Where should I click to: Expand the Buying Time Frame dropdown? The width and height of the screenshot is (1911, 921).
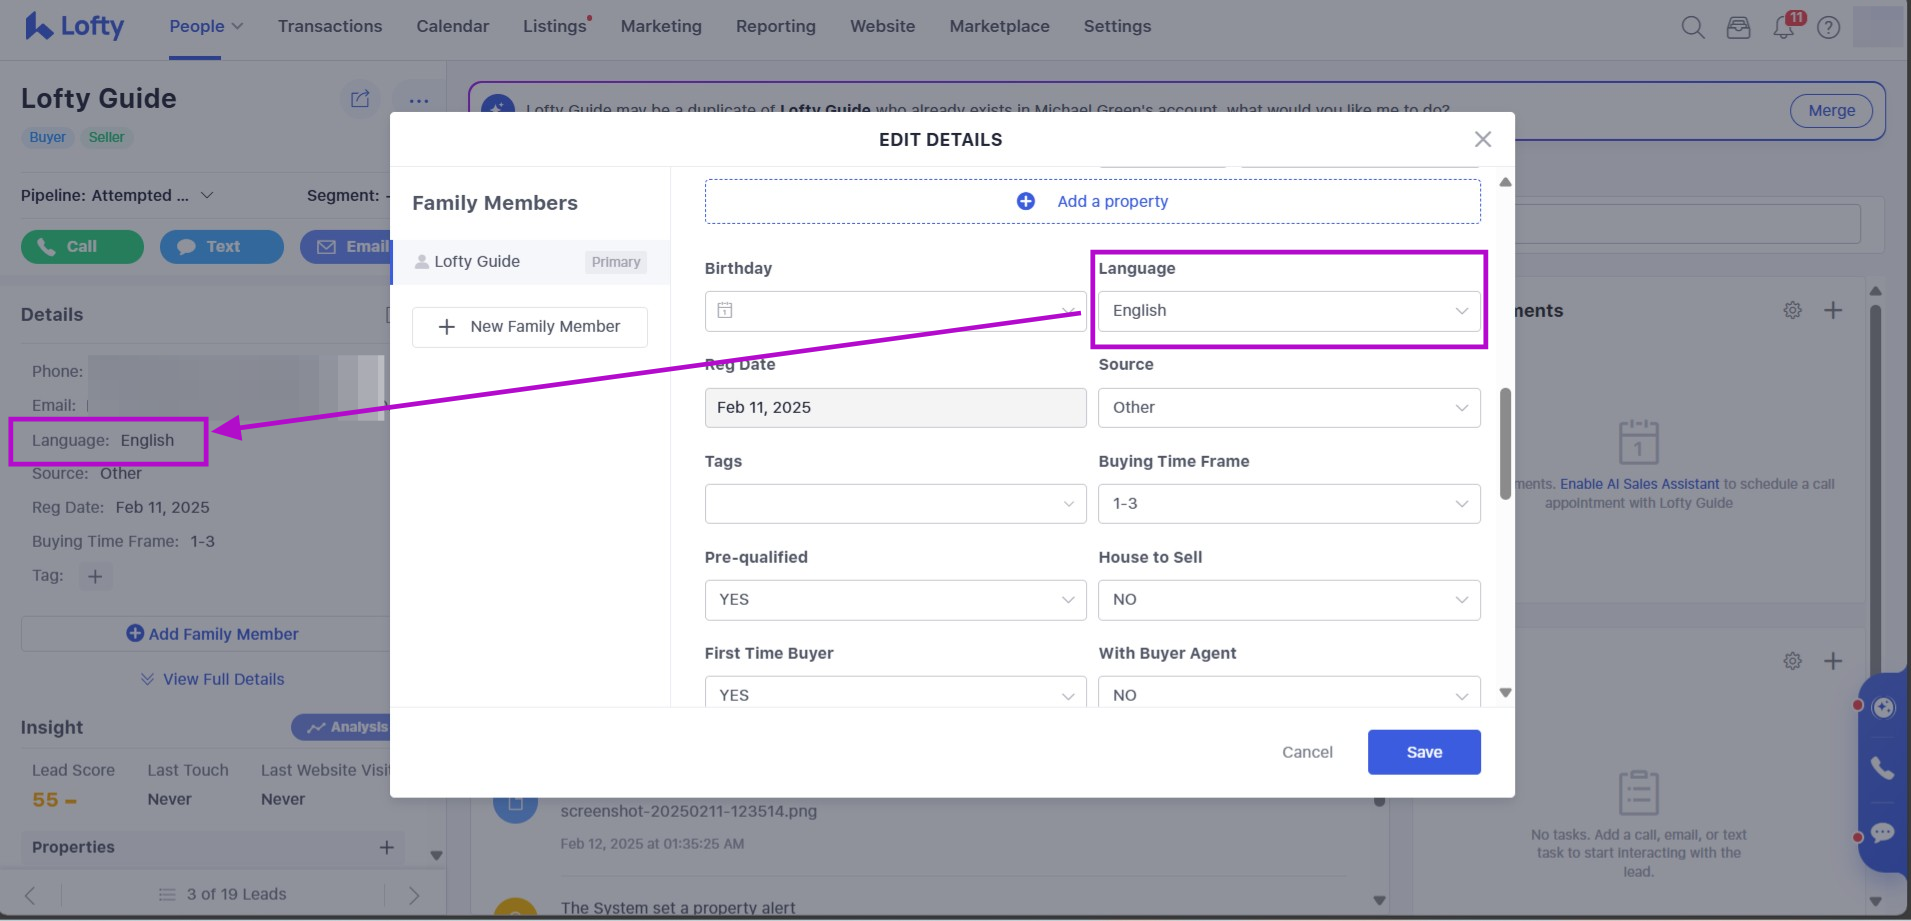point(1288,504)
